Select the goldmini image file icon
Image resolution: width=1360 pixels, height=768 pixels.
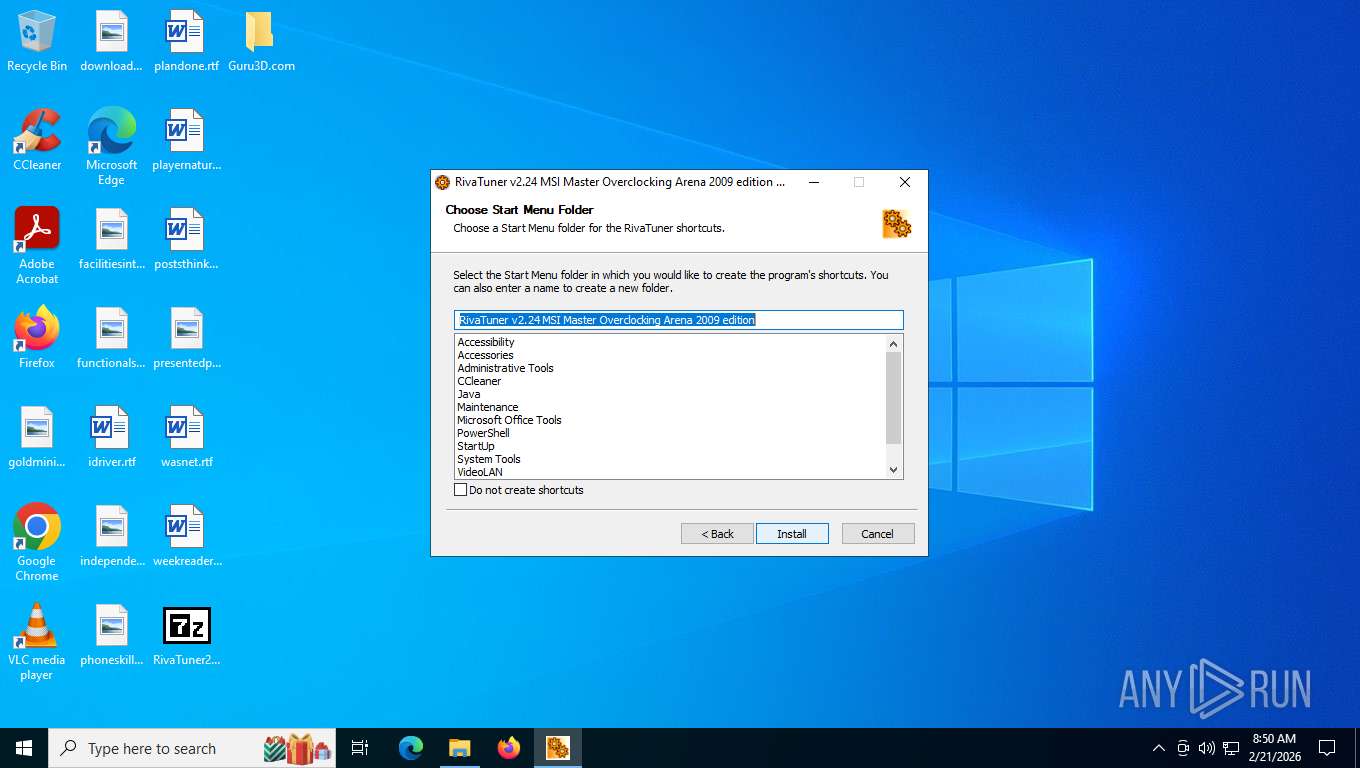[37, 437]
